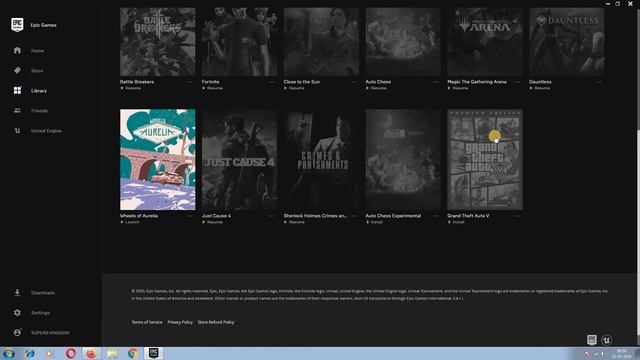Open Downloads in the sidebar
This screenshot has width=640, height=360.
pos(43,293)
